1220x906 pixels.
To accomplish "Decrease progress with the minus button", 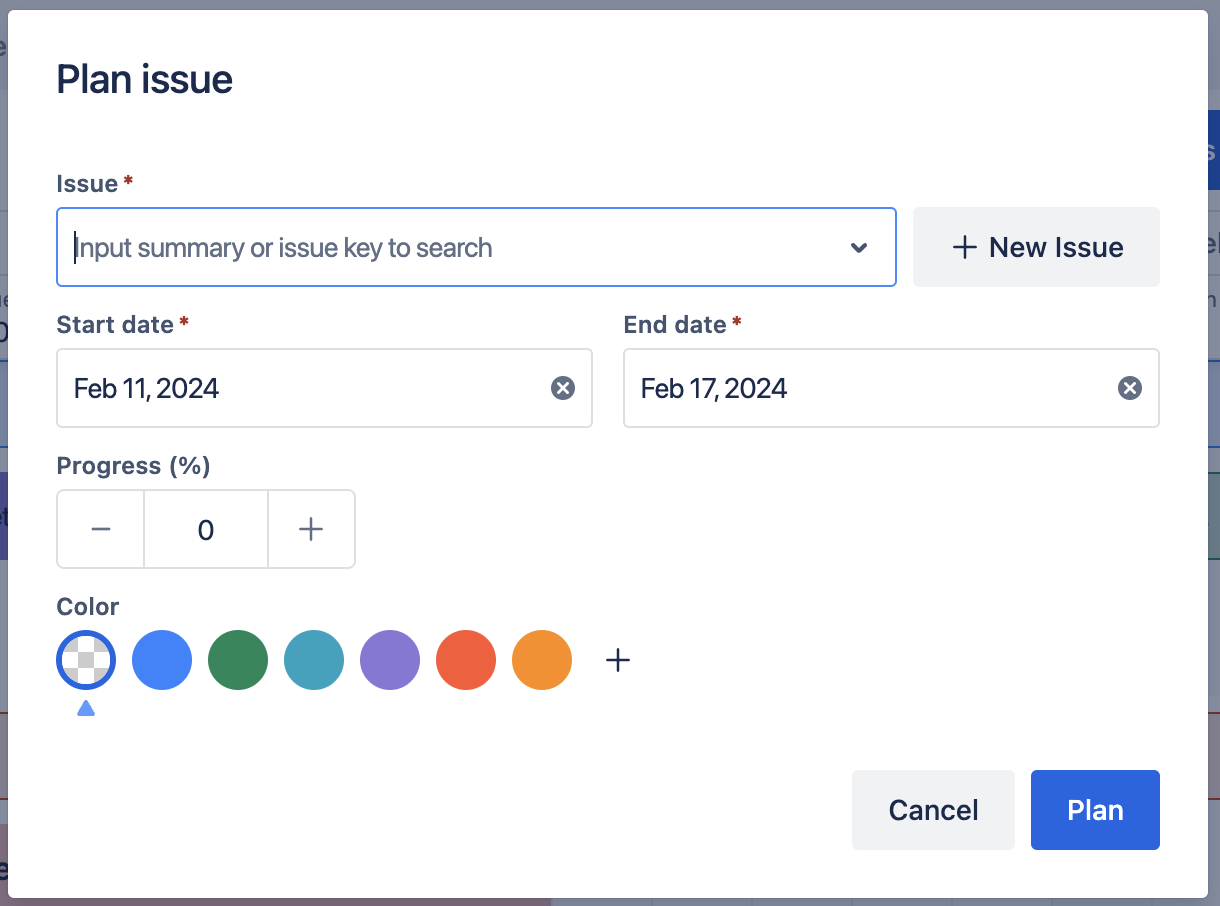I will (x=101, y=529).
